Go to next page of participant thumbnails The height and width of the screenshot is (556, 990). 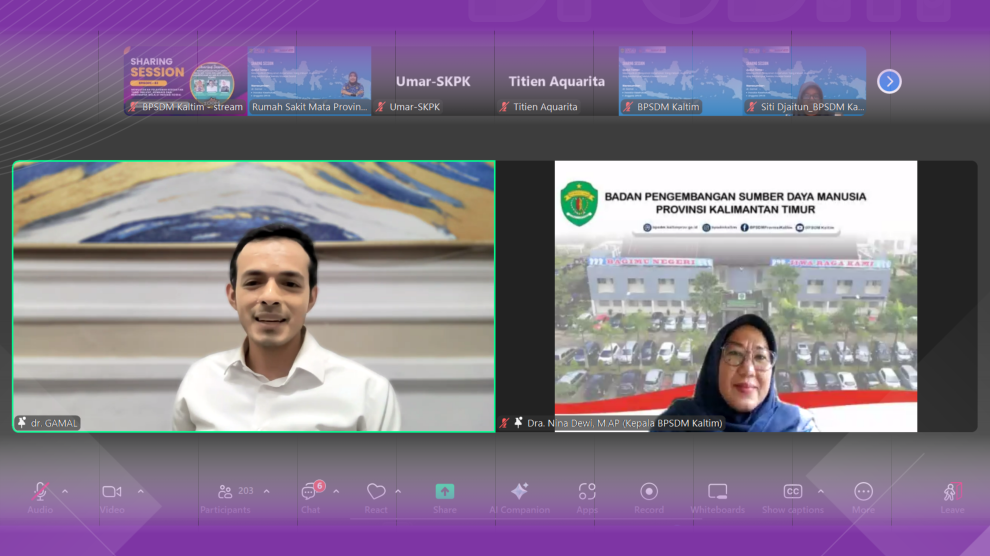(889, 81)
